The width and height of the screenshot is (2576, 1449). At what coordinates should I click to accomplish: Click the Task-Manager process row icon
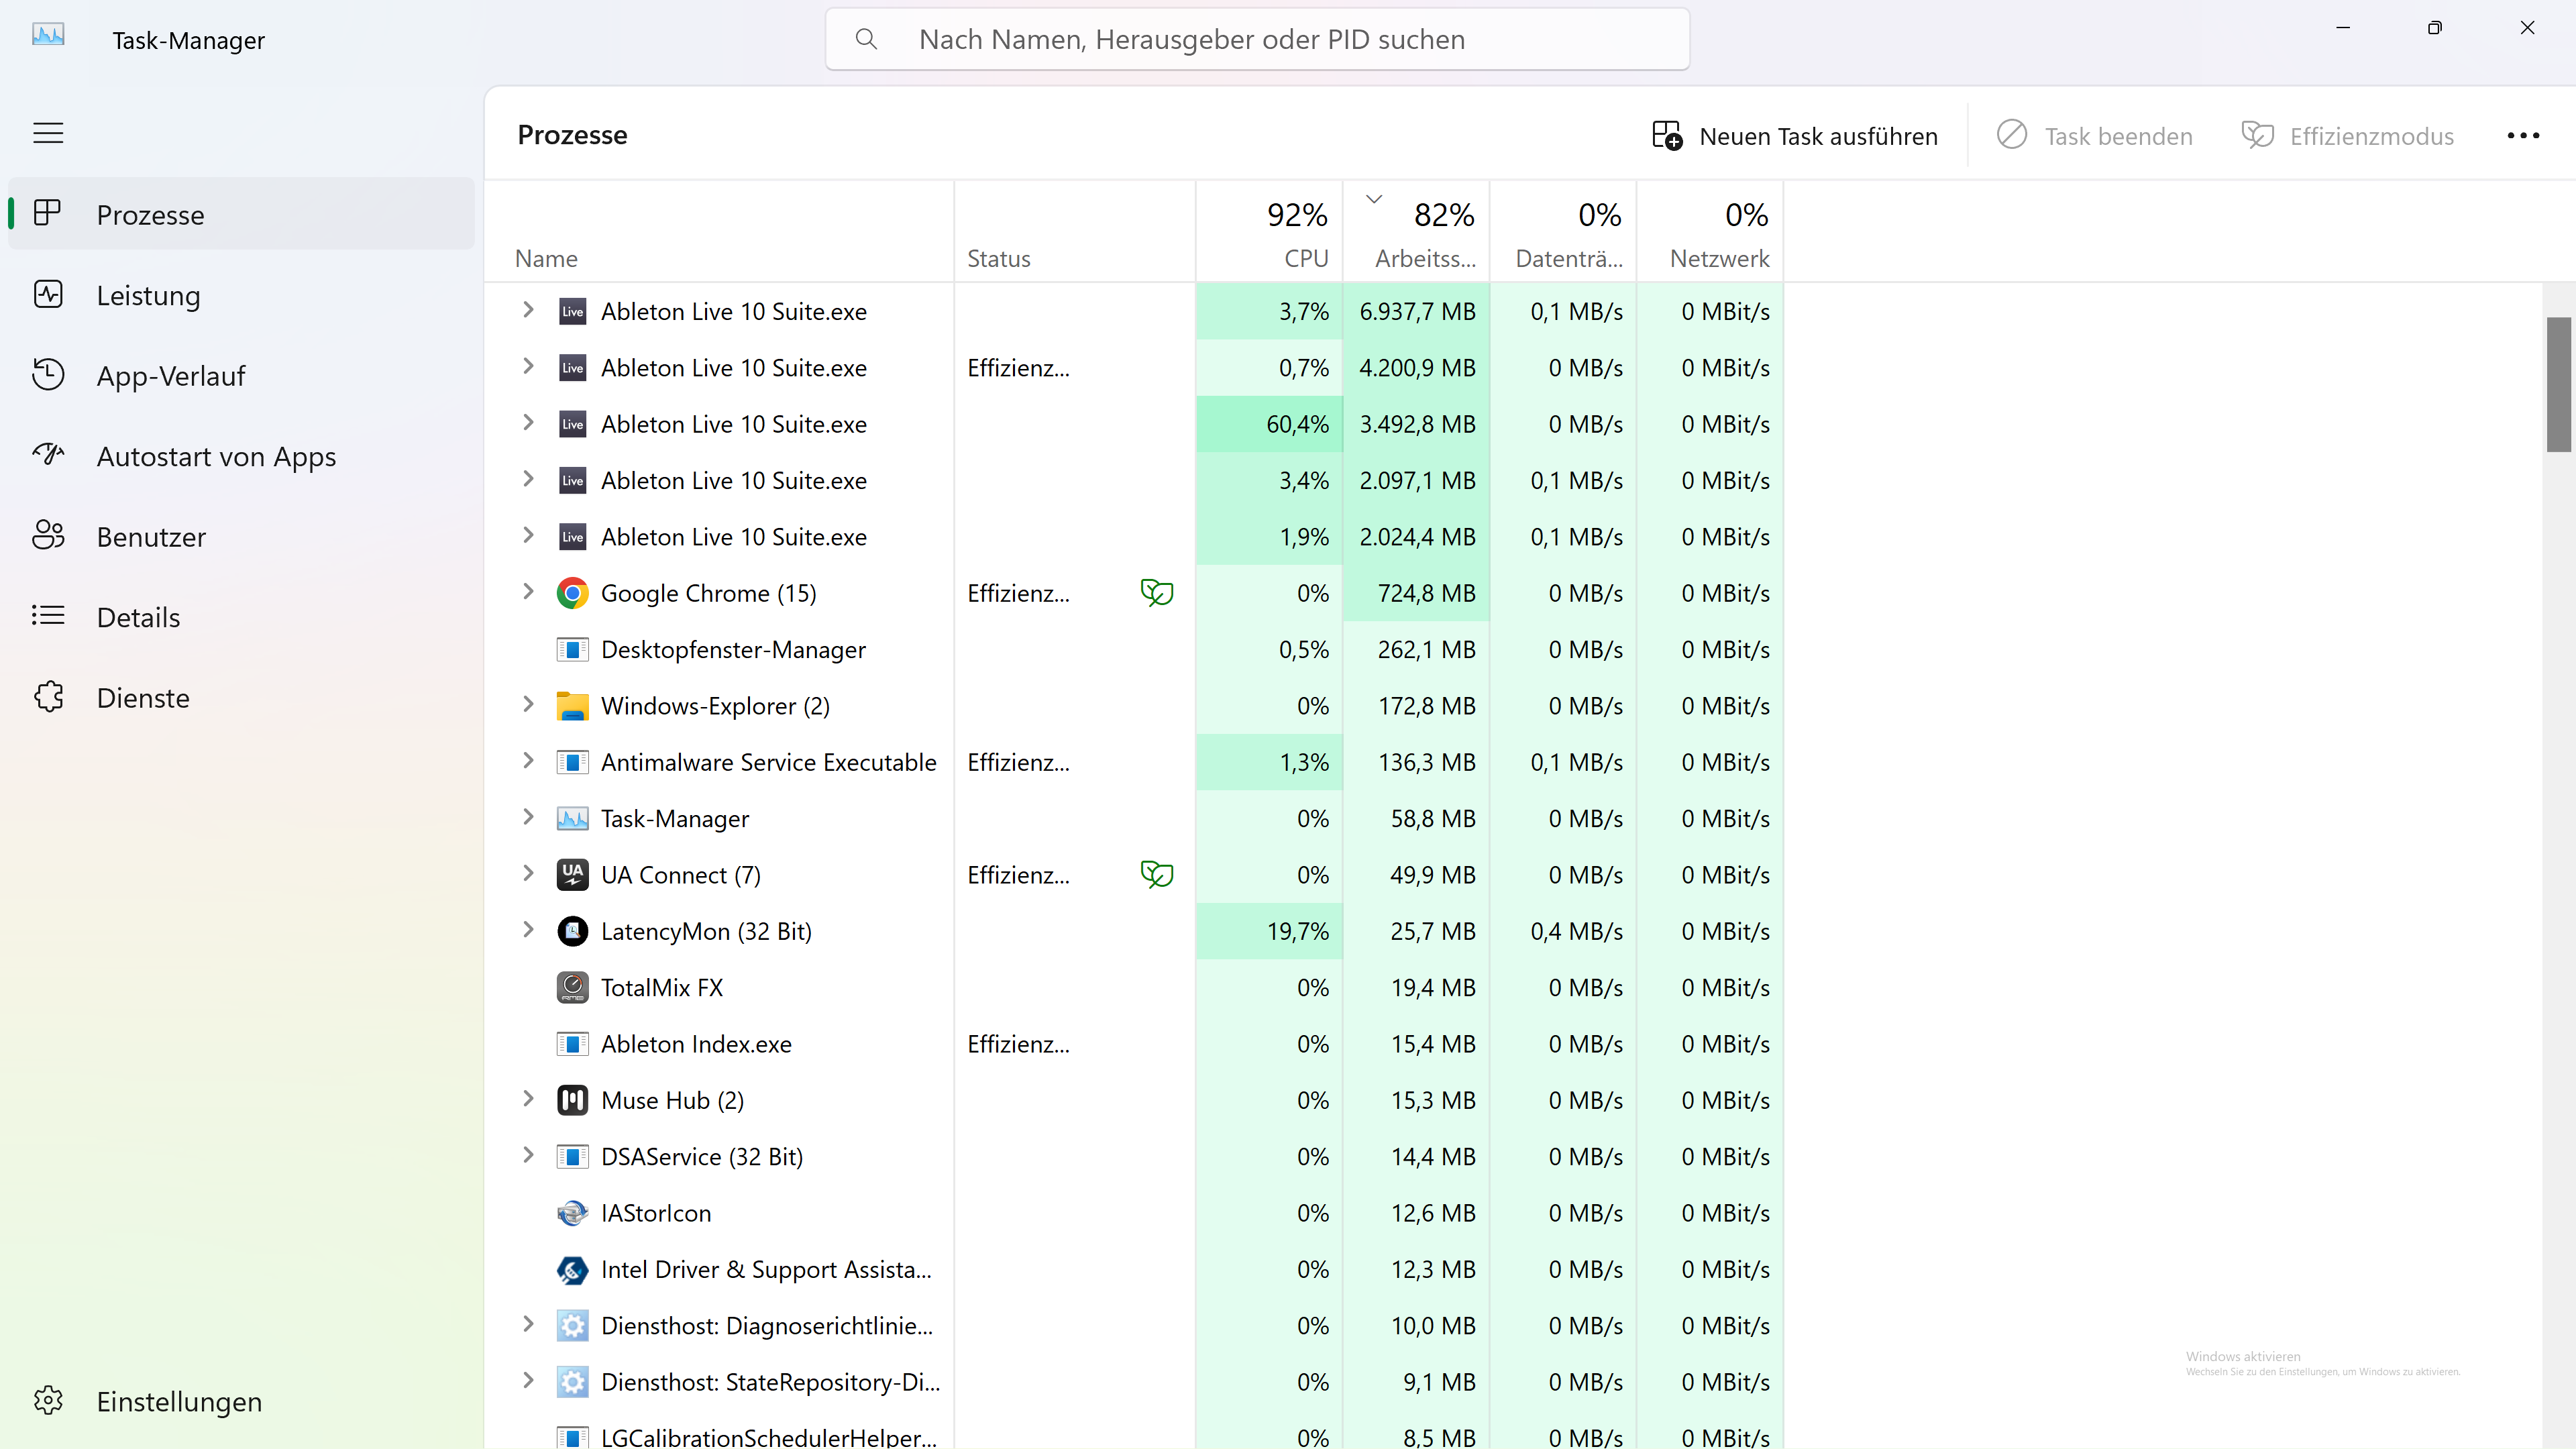click(572, 819)
